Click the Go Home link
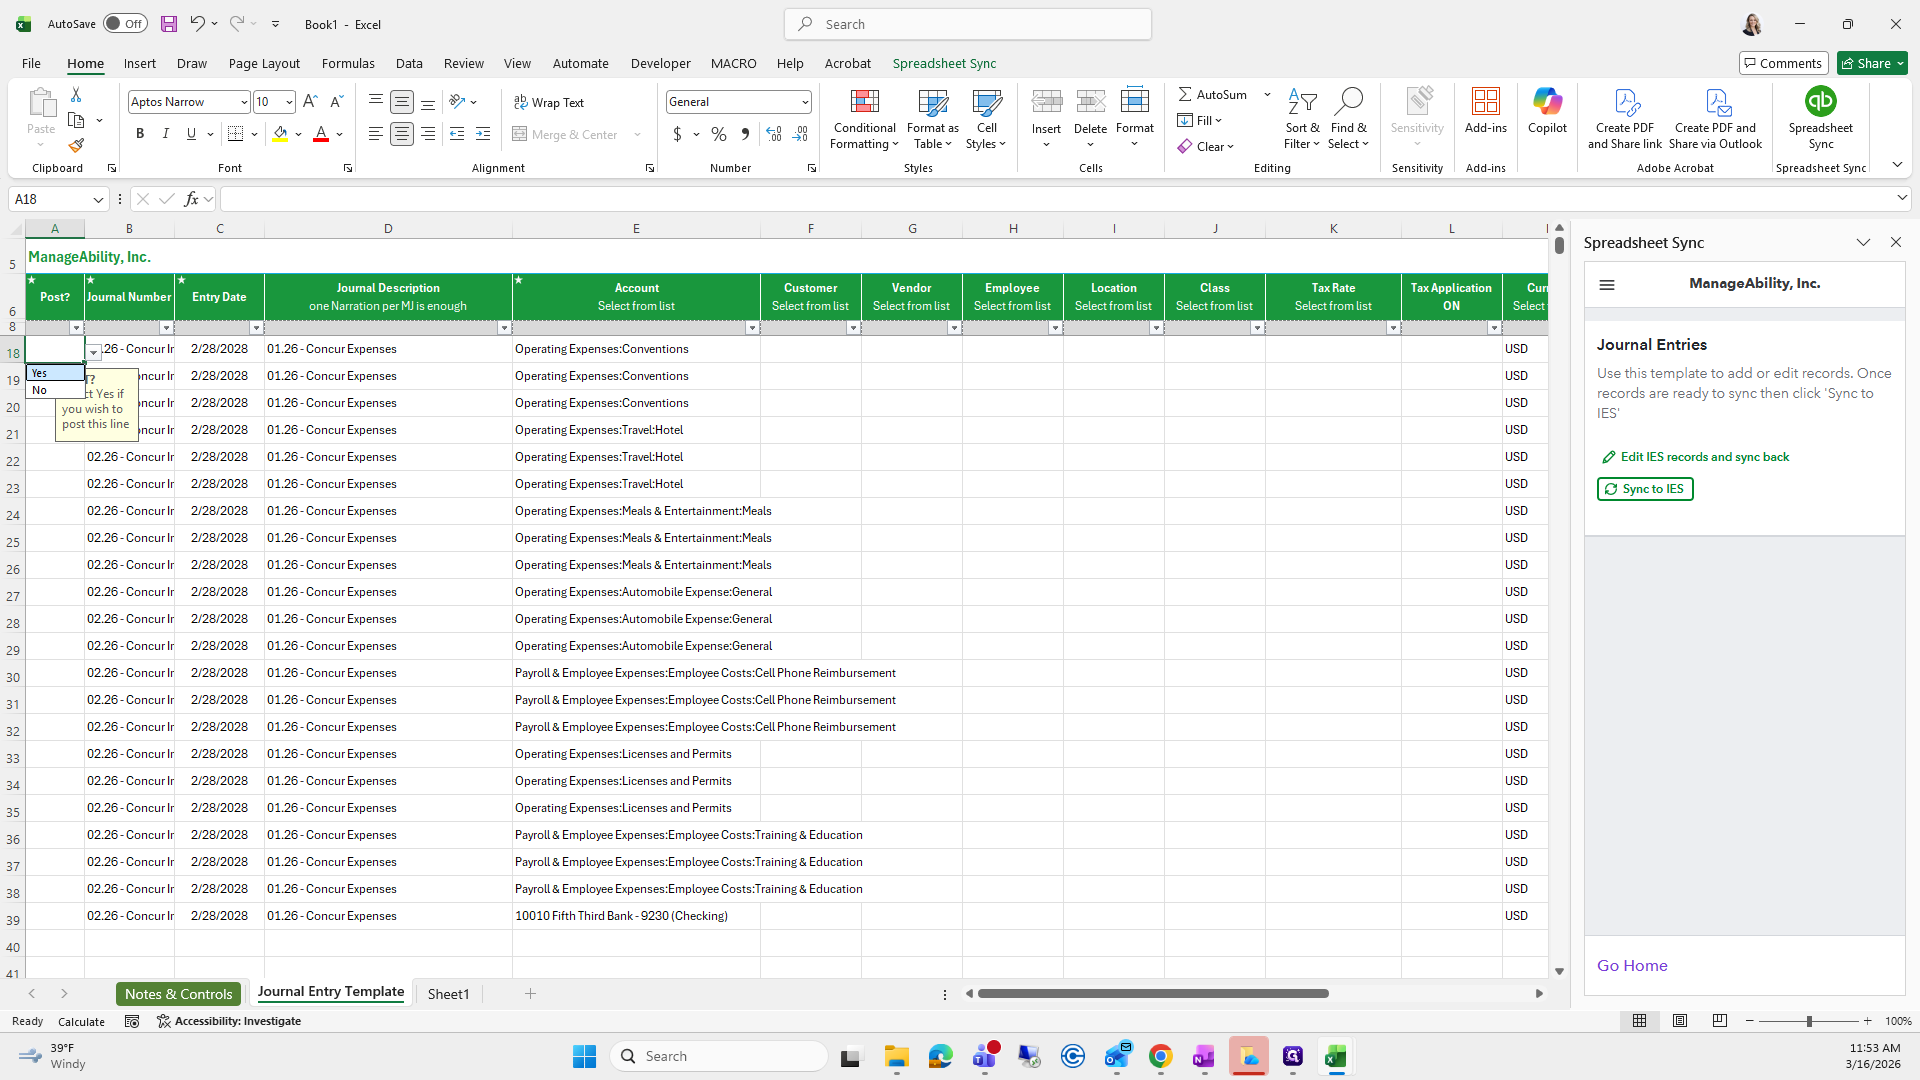This screenshot has width=1920, height=1080. click(1632, 965)
